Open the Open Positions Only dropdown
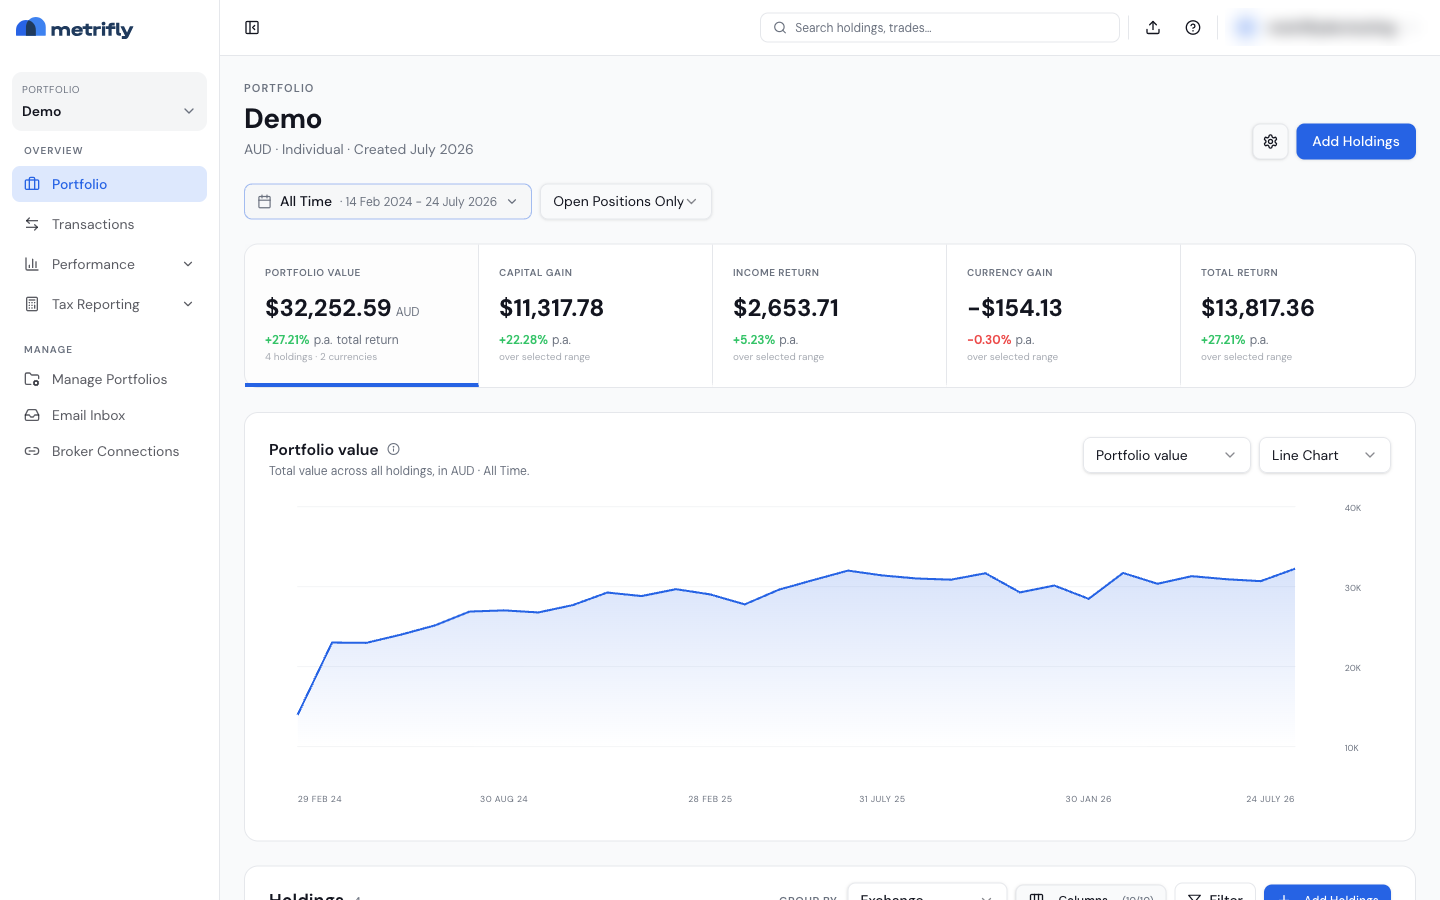 tap(626, 202)
